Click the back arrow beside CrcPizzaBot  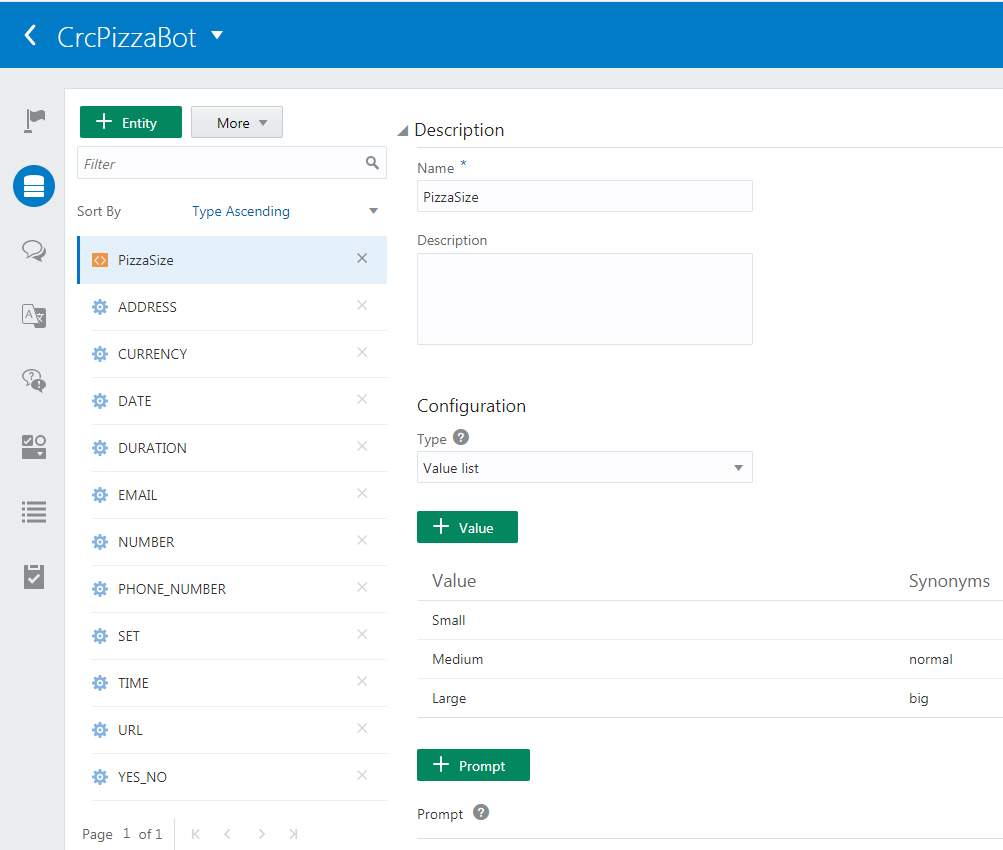pyautogui.click(x=30, y=36)
